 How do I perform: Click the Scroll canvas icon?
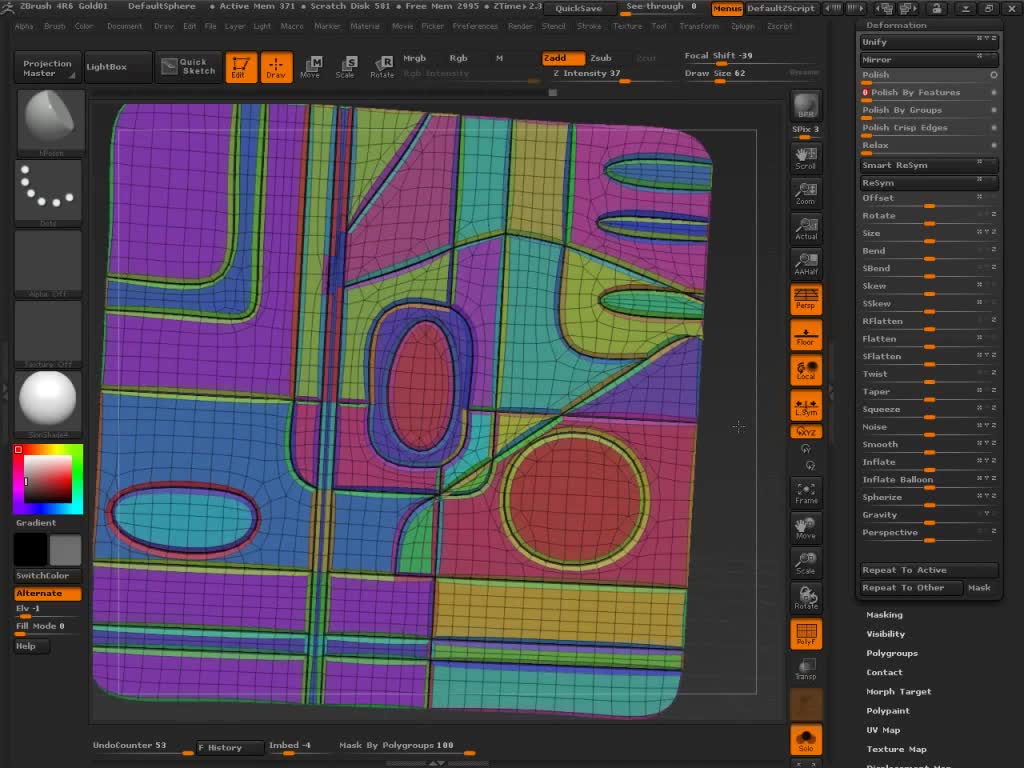806,158
